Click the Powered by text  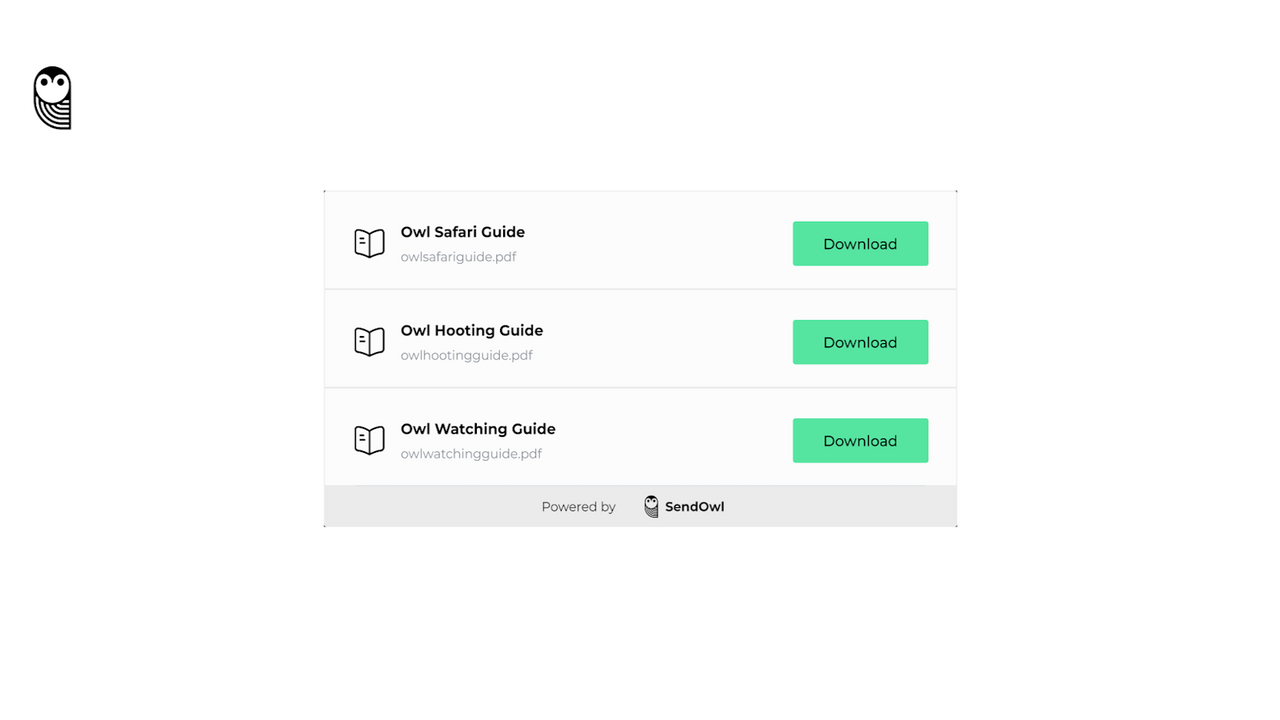point(578,506)
